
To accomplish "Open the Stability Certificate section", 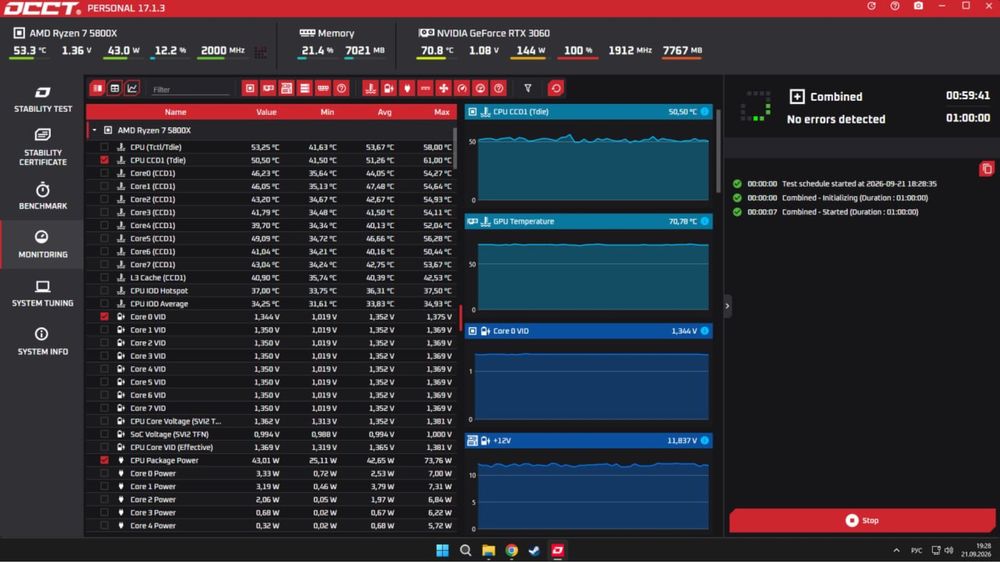I will pyautogui.click(x=43, y=147).
